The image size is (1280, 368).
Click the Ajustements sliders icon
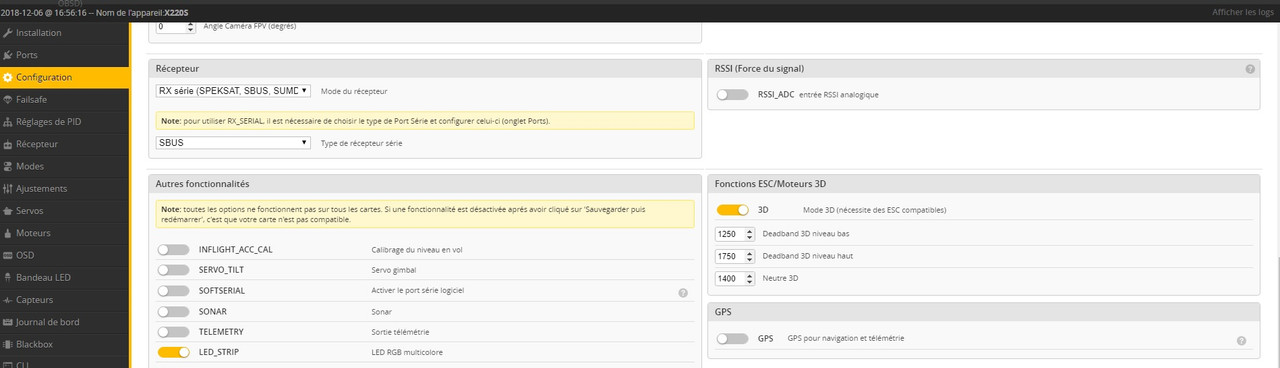[8, 188]
